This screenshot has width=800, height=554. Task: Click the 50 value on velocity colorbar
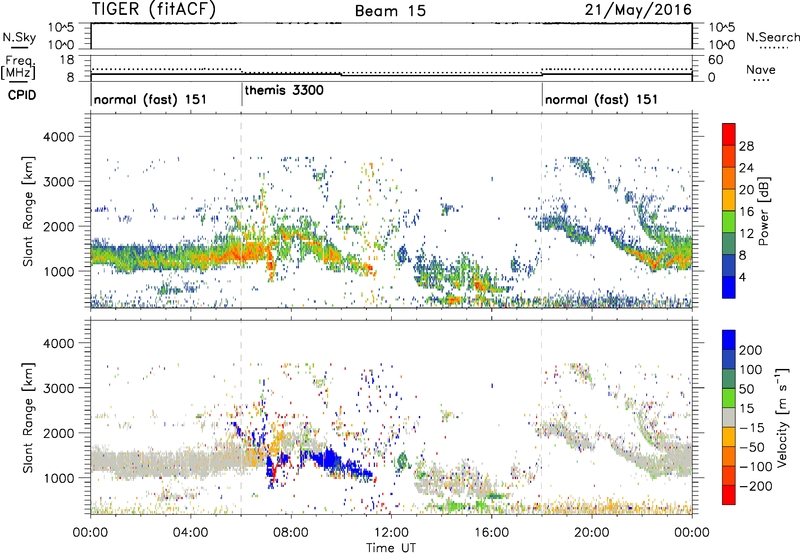pyautogui.click(x=746, y=389)
